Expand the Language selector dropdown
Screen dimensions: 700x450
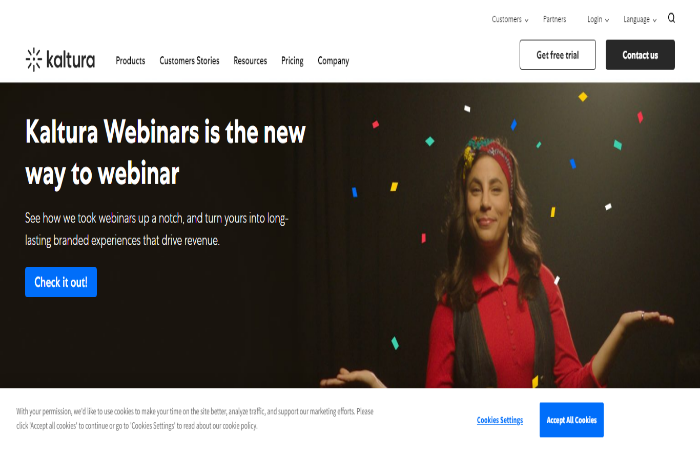pos(640,19)
